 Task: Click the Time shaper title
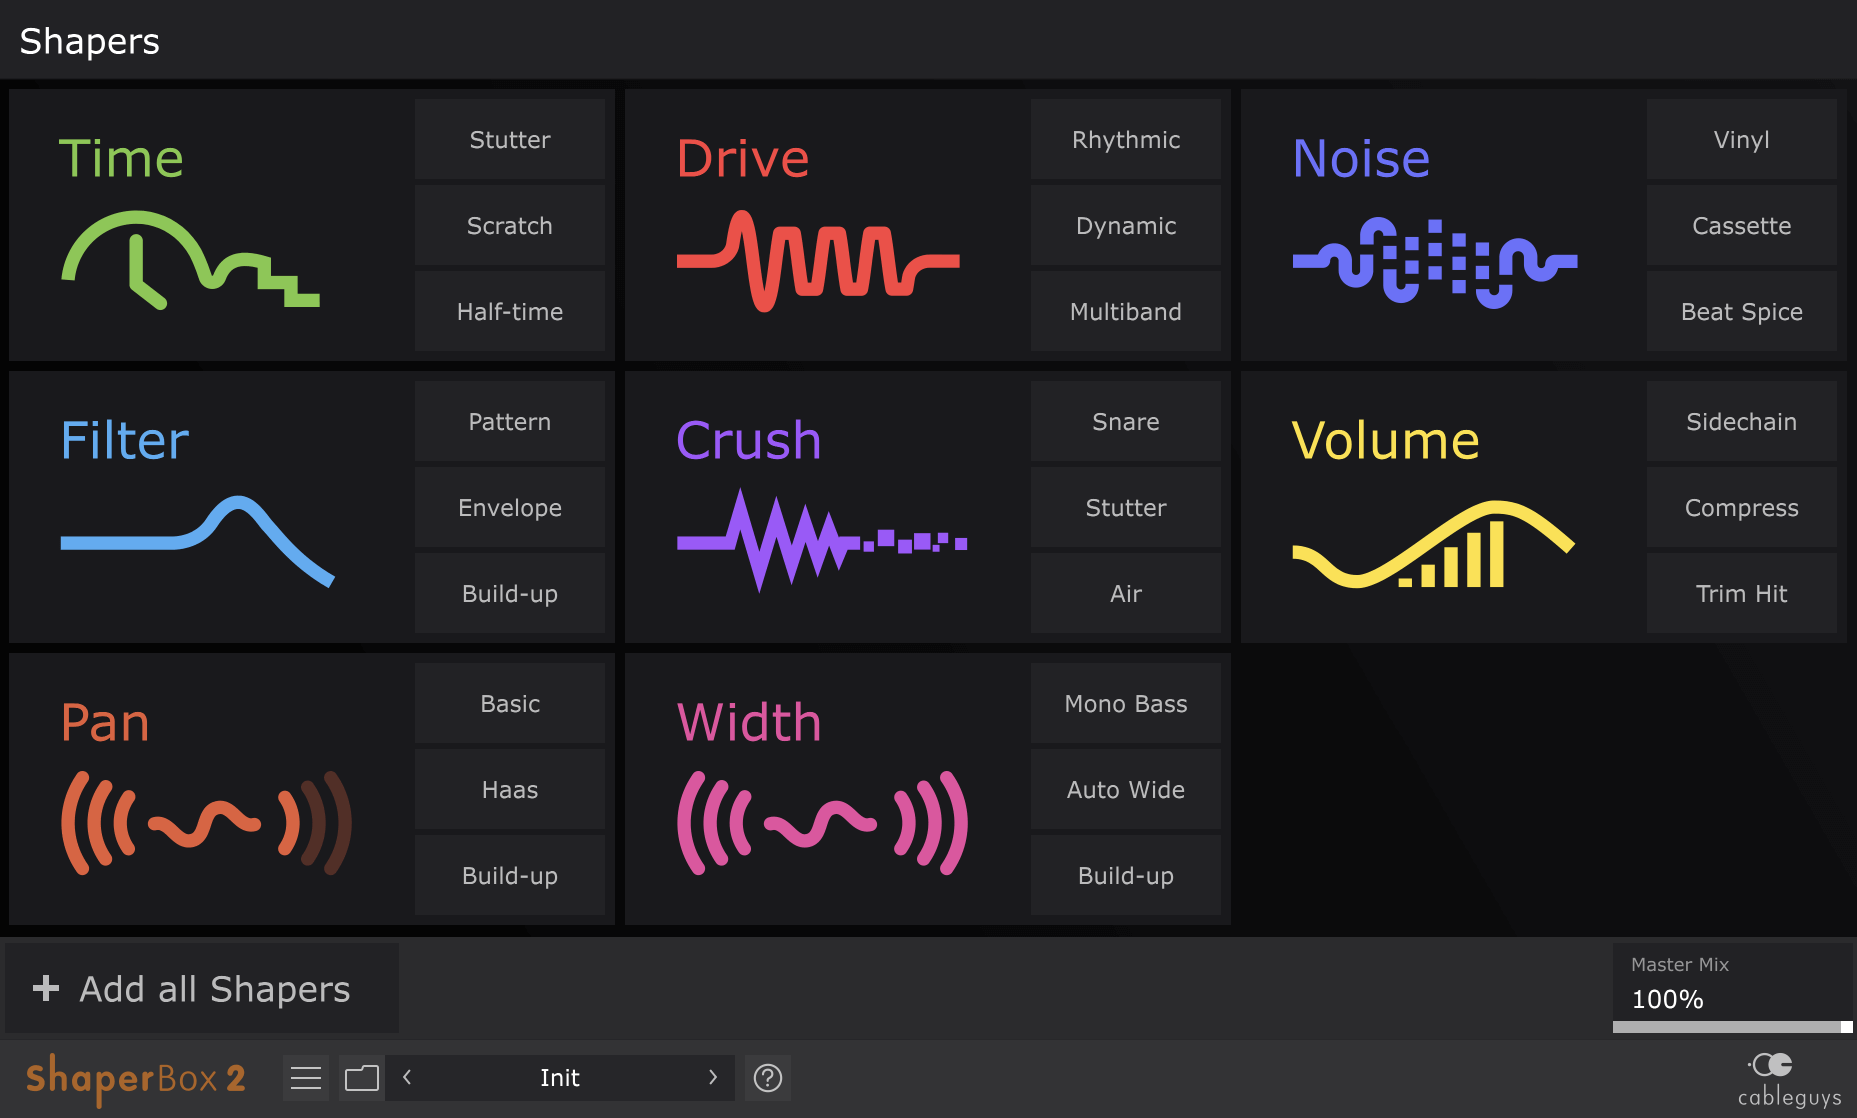pyautogui.click(x=121, y=158)
